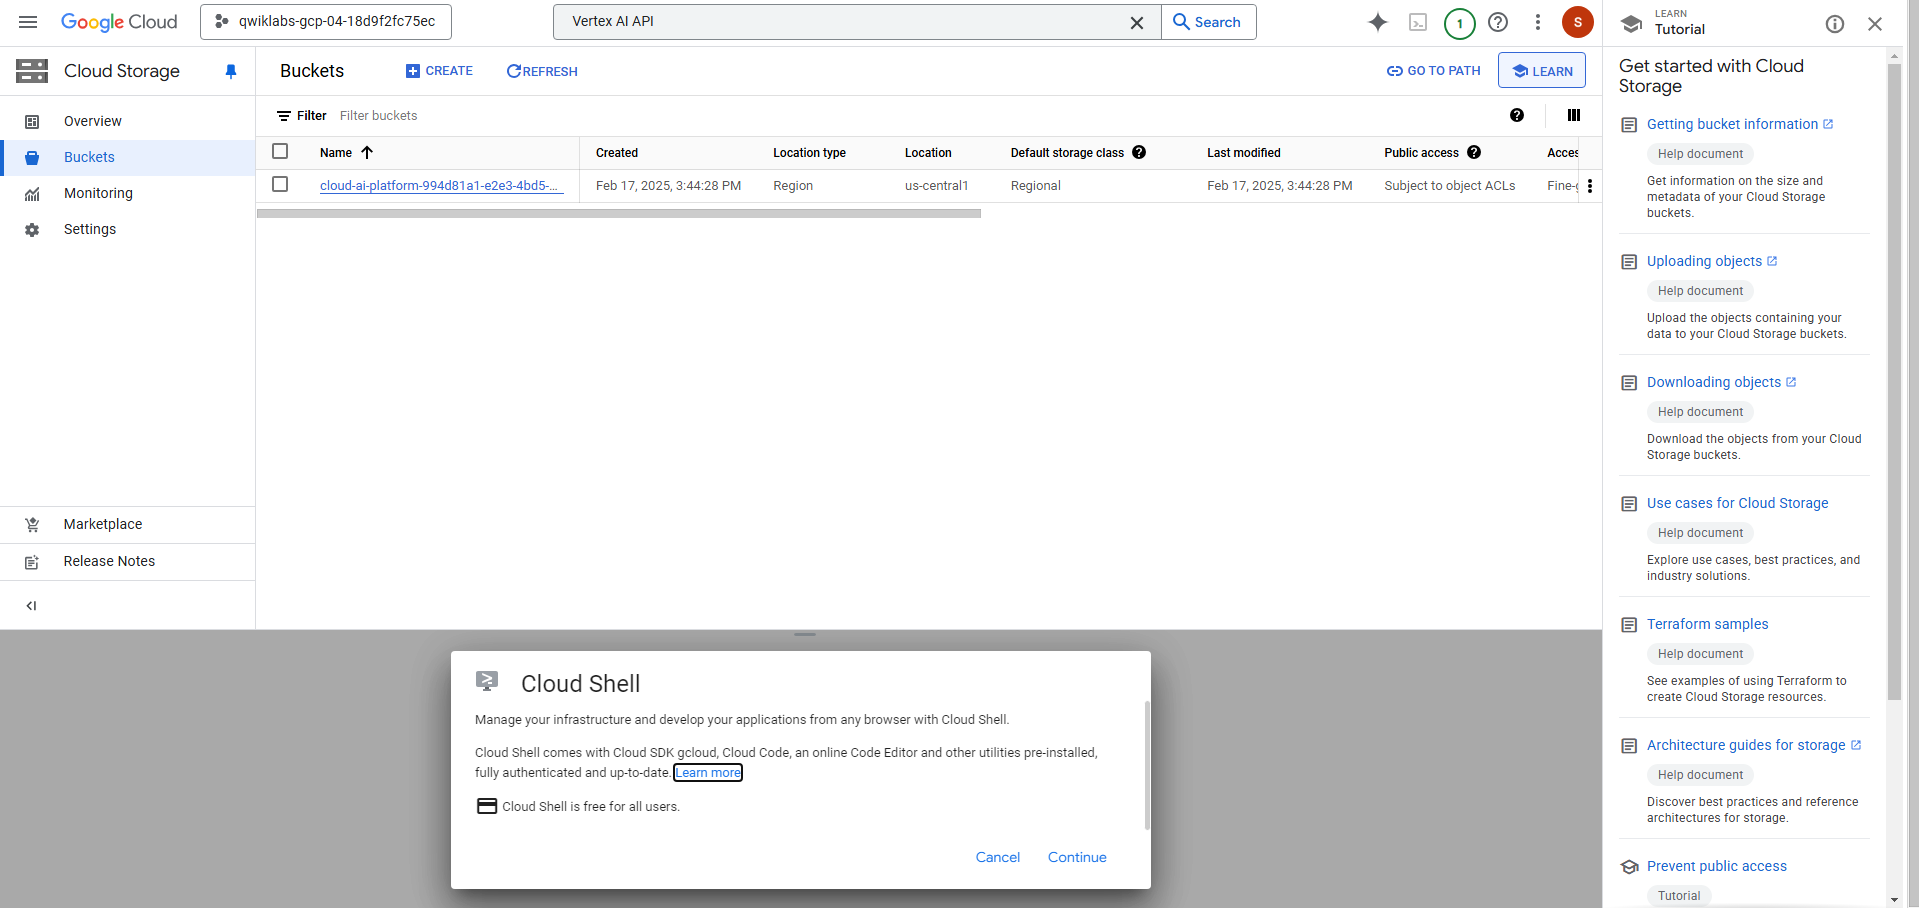
Task: Open Architecture guides for storage link
Action: [1754, 745]
